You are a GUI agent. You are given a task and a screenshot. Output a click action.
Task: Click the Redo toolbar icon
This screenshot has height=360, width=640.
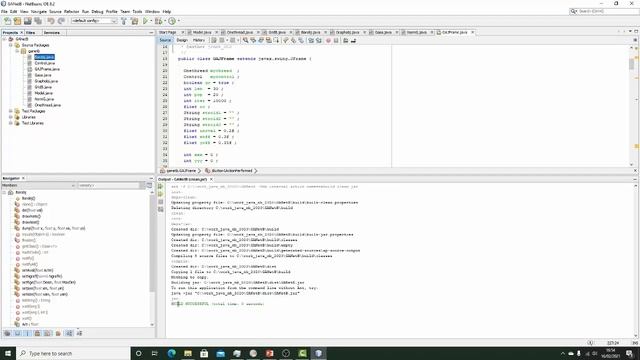(x=61, y=21)
